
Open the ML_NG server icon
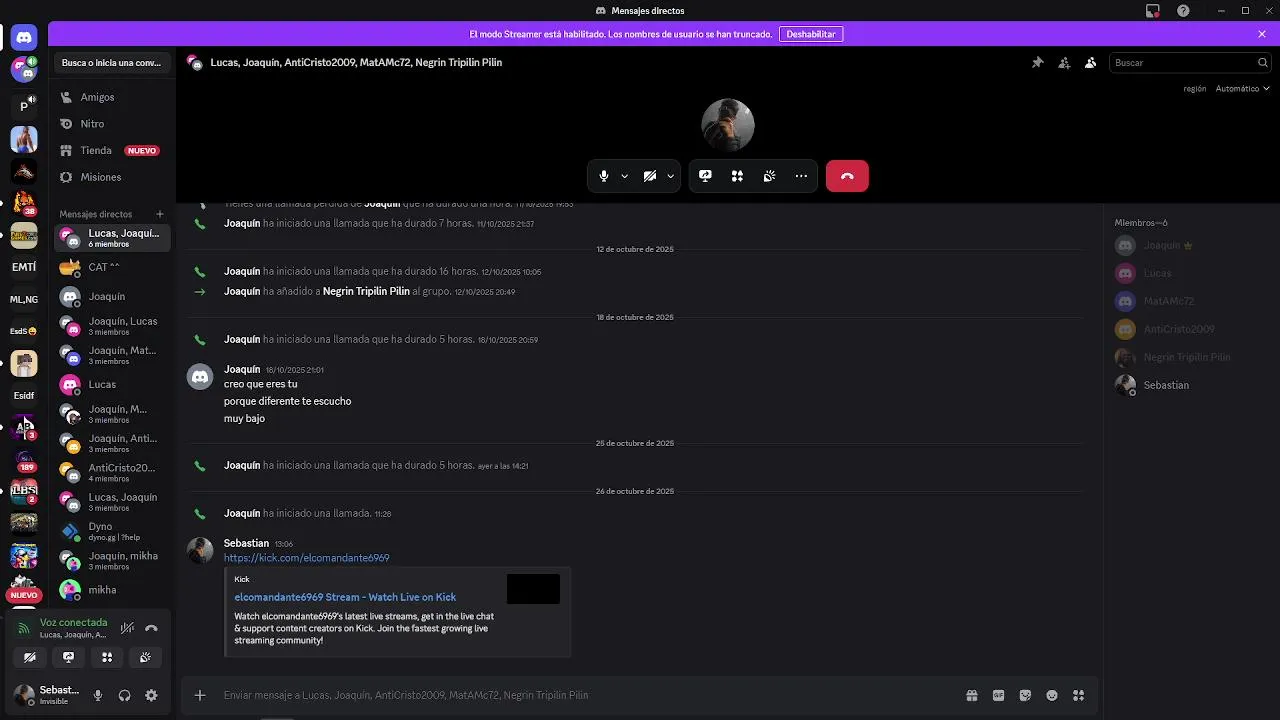coord(24,299)
